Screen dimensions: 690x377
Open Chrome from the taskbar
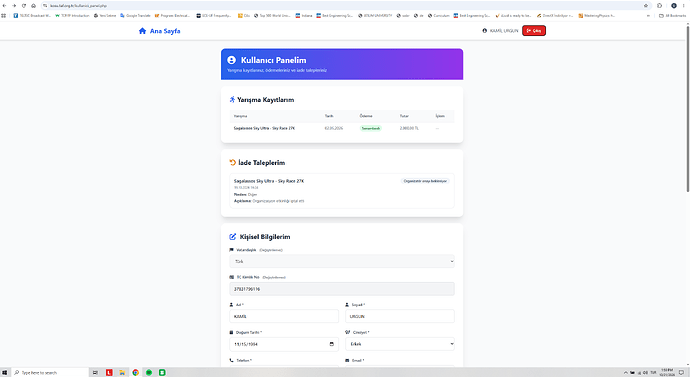point(136,372)
